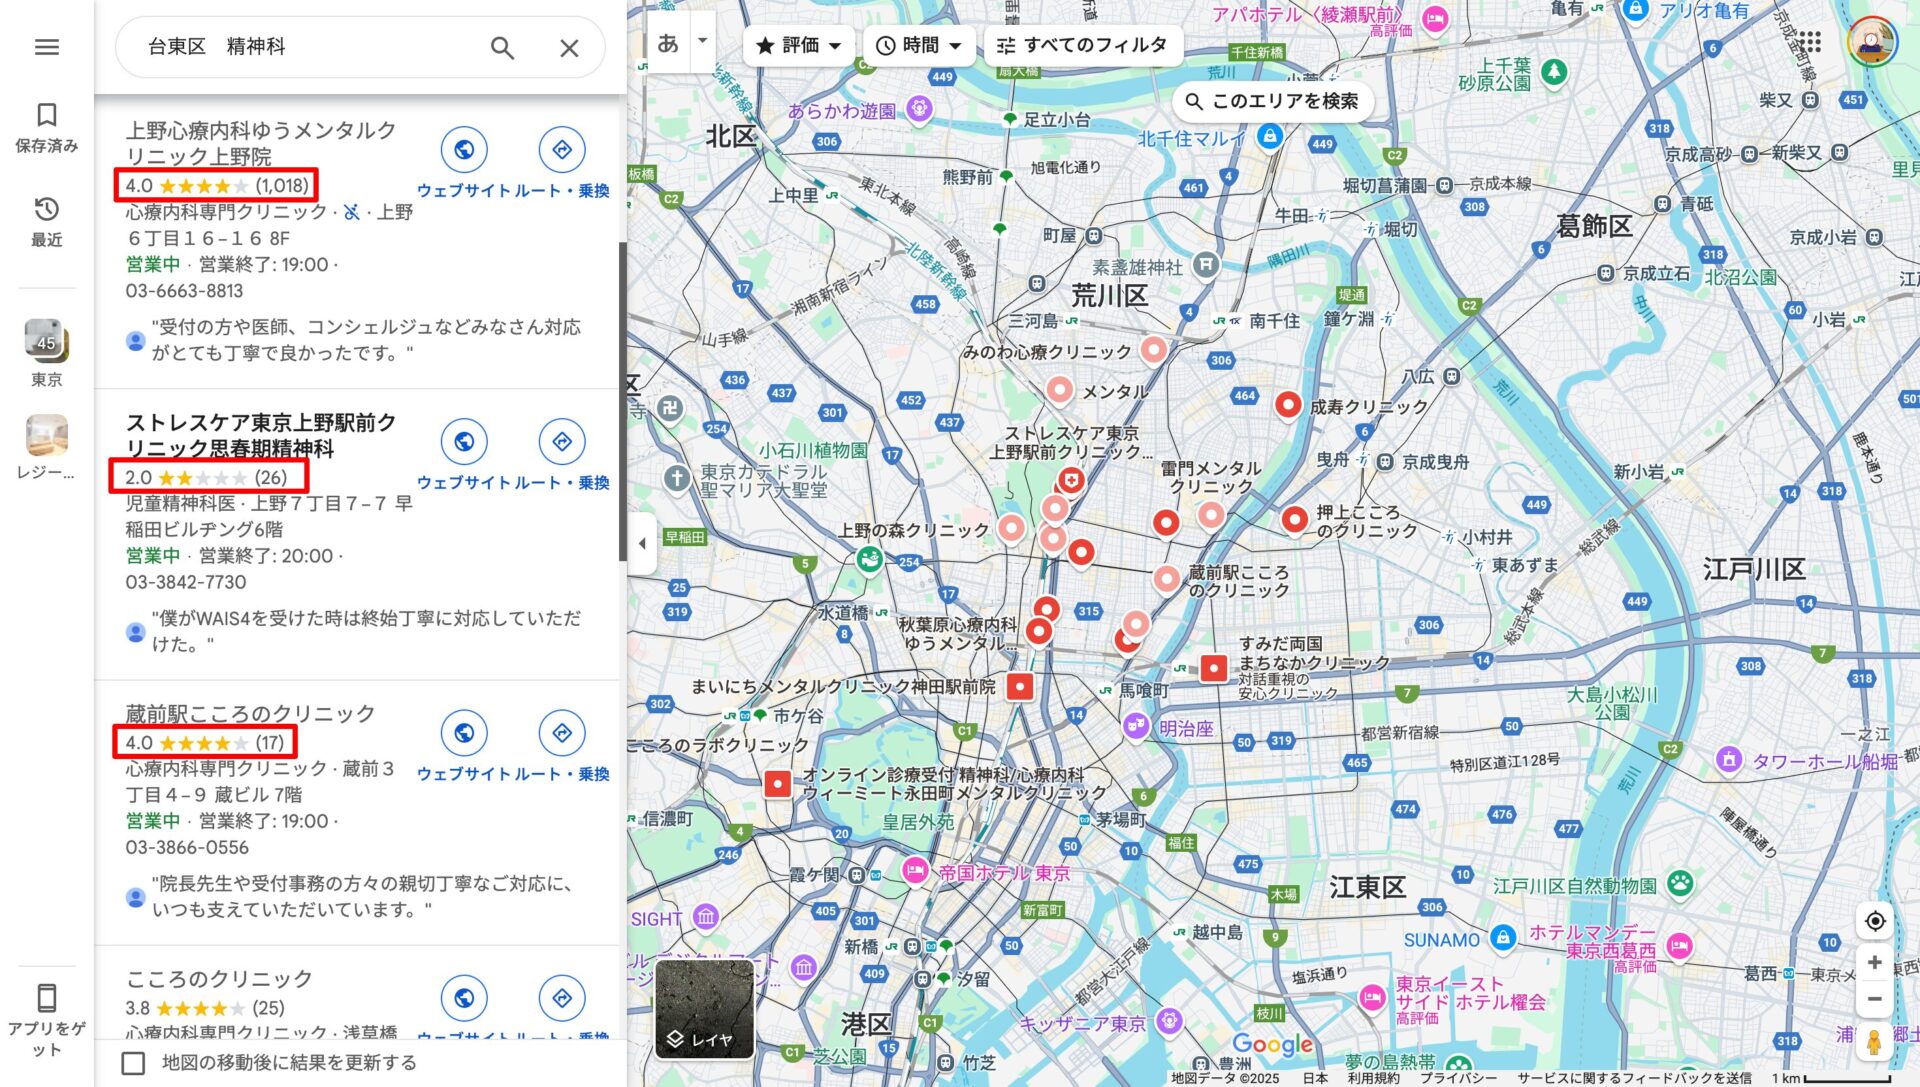Collapse the side panel arrow
Screen dimensions: 1920x1087
(642, 543)
